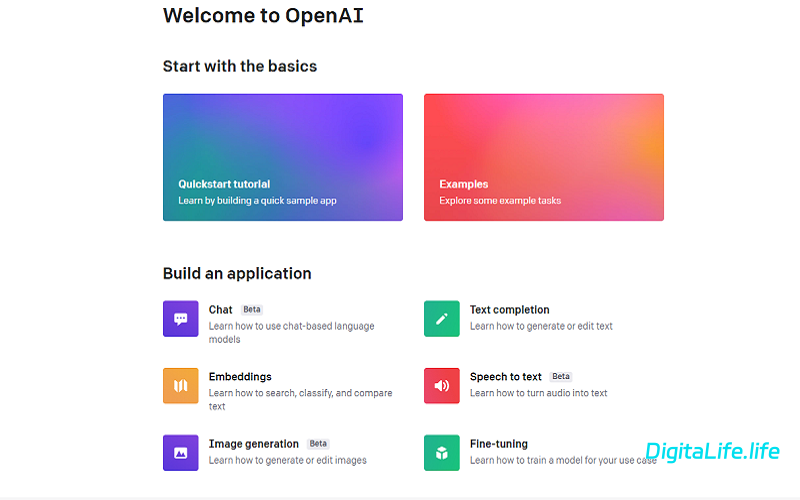Click the DigitalLife.life watermark text
Viewport: 800px width, 500px height.
[x=712, y=451]
